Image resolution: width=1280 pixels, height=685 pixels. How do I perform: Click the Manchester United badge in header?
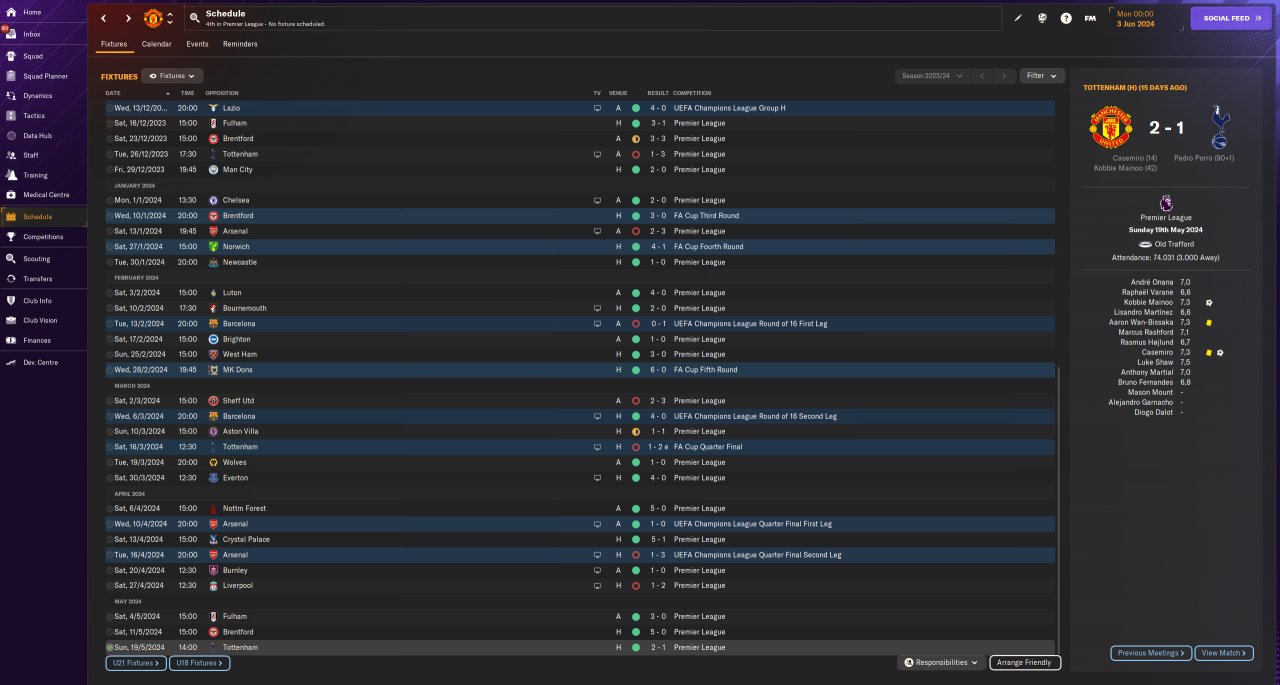click(x=153, y=18)
